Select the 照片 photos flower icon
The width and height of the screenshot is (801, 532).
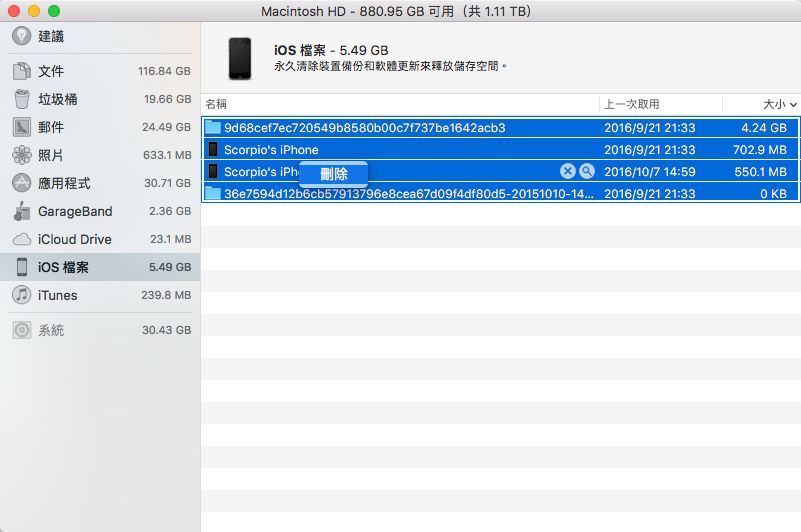pos(21,155)
